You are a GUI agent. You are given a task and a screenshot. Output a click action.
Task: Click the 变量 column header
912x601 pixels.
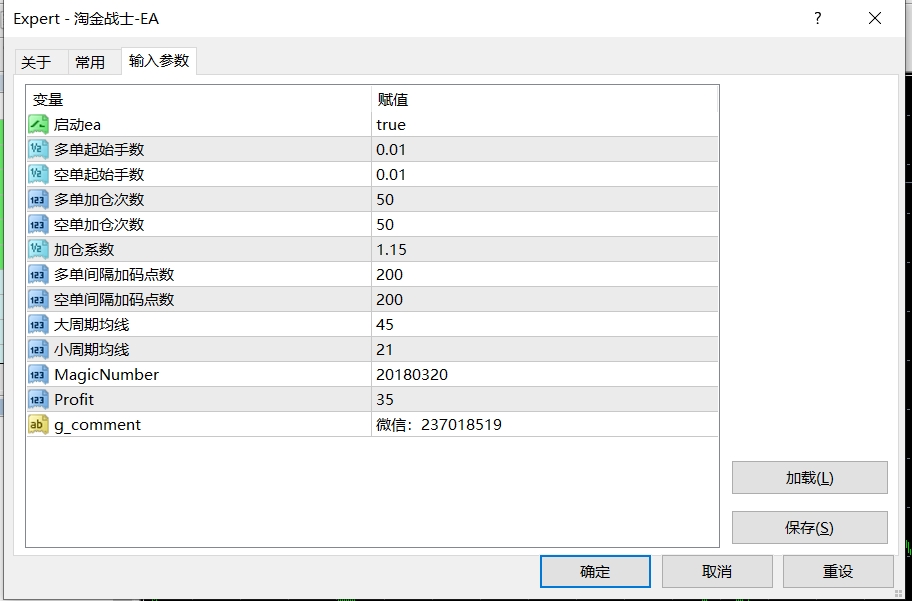(48, 99)
